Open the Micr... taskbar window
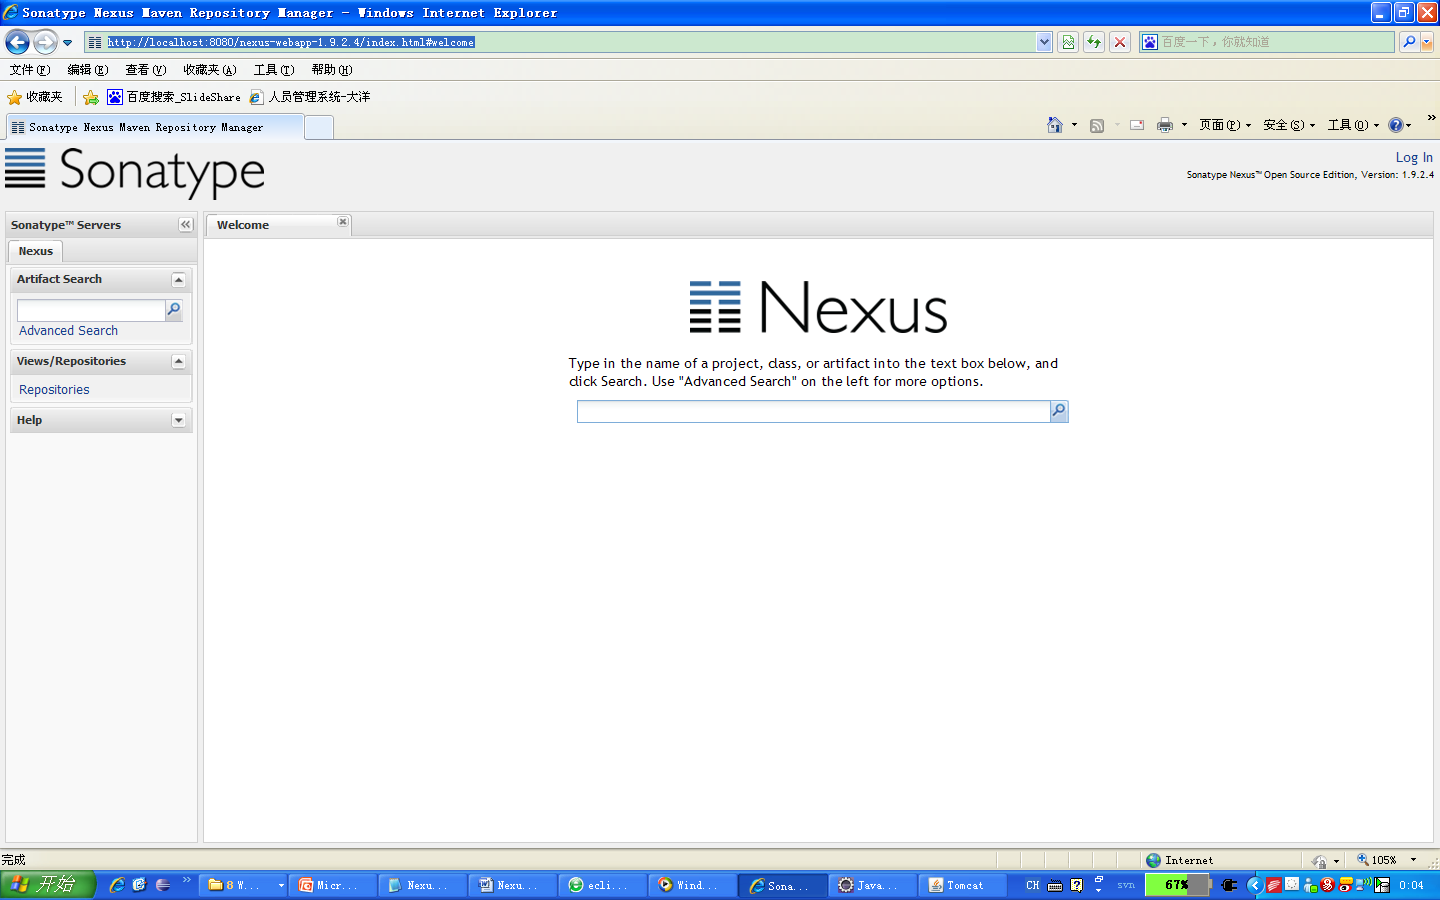 click(332, 885)
